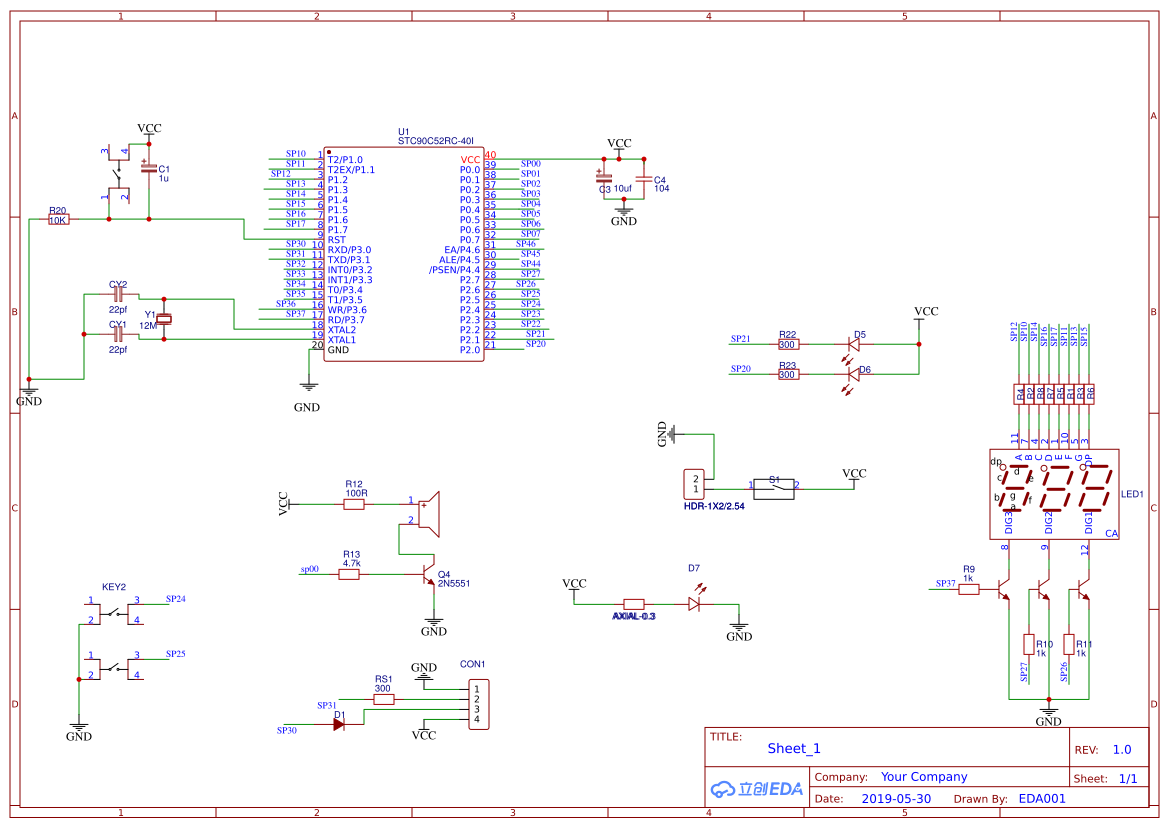Click the EasyEDA logo in title block
Screen dimensions: 1169x828
757,788
